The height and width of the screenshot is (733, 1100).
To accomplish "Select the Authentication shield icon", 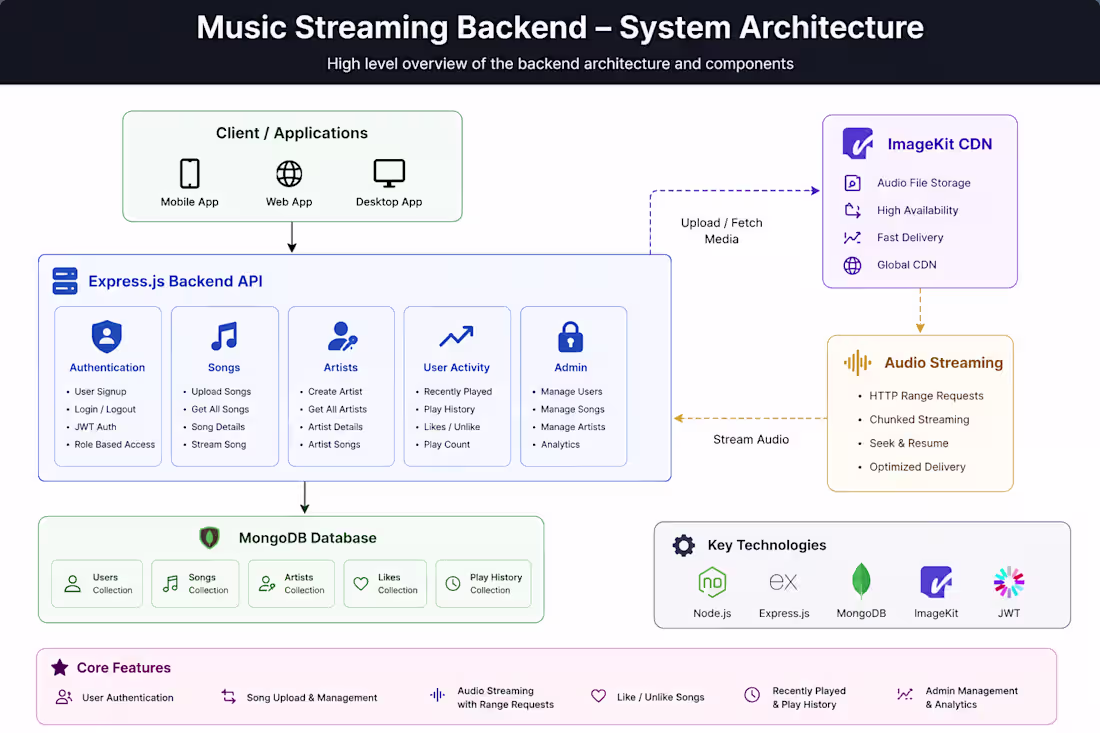I will [x=107, y=337].
